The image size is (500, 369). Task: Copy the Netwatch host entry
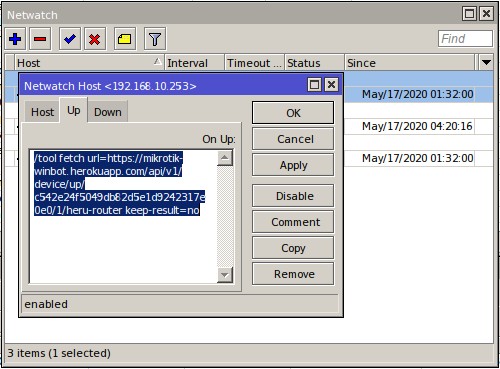click(293, 248)
